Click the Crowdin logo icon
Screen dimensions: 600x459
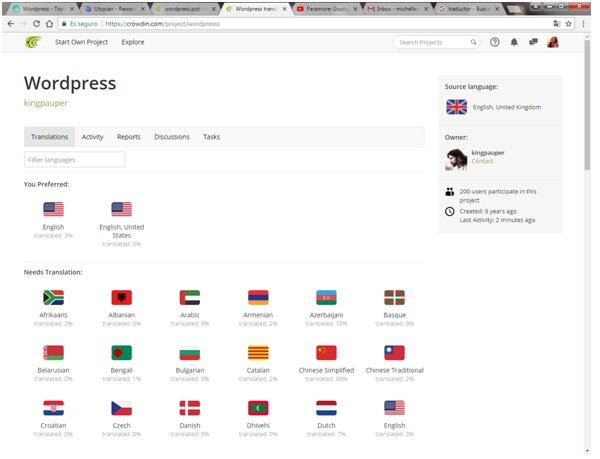pyautogui.click(x=34, y=42)
